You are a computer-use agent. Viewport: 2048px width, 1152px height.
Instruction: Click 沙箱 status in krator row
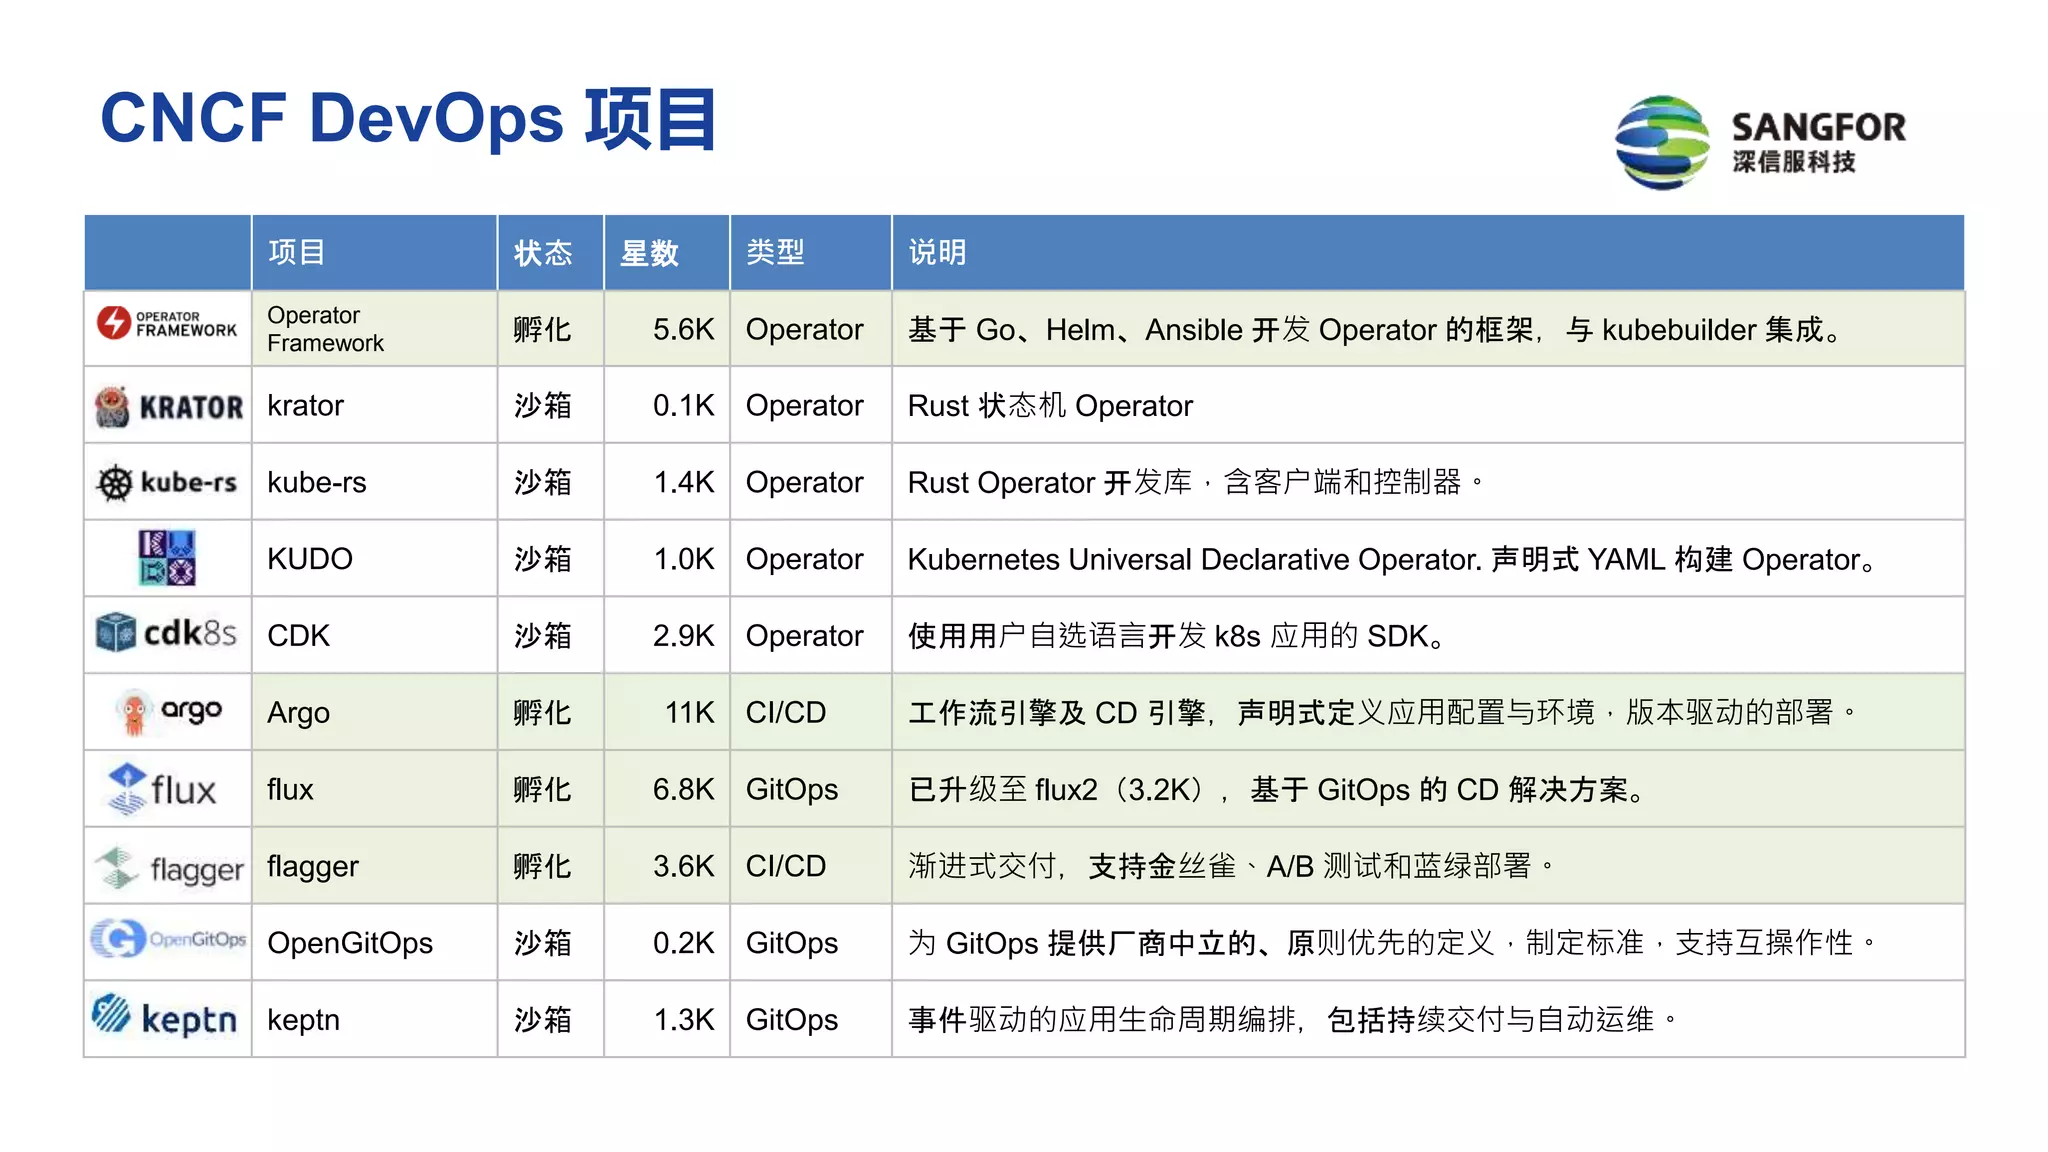[x=543, y=406]
